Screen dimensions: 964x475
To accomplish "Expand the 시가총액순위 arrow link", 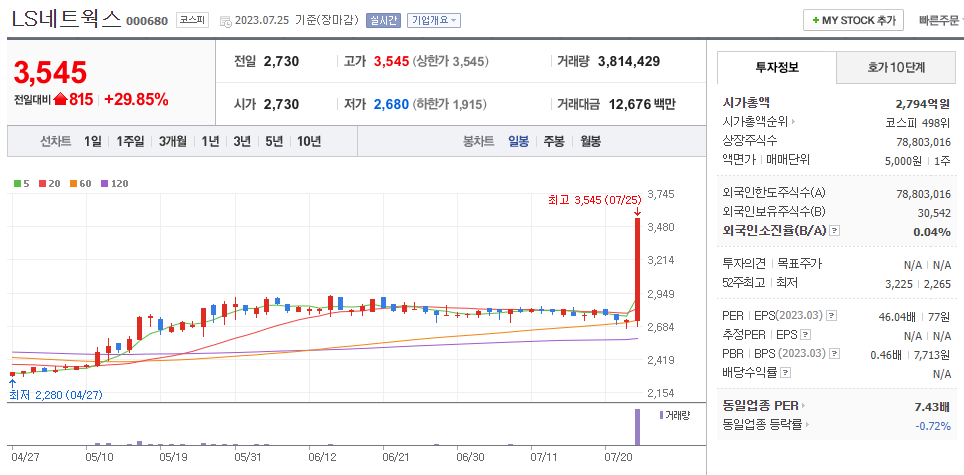I will [x=794, y=122].
